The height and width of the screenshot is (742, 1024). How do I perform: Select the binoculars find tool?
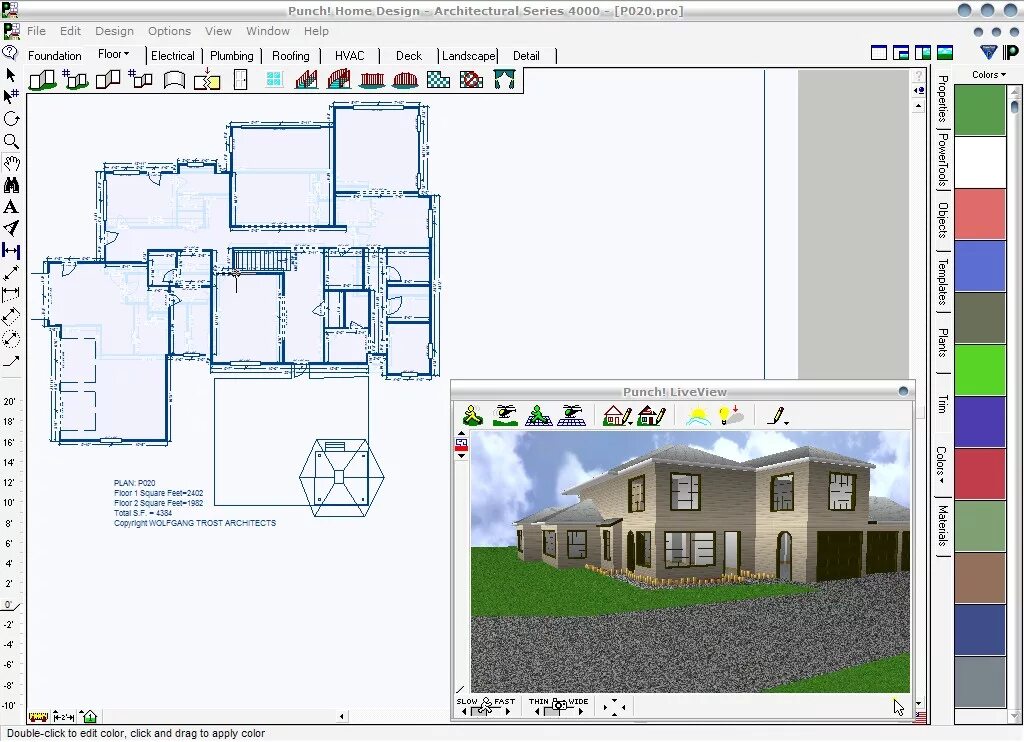pos(11,186)
